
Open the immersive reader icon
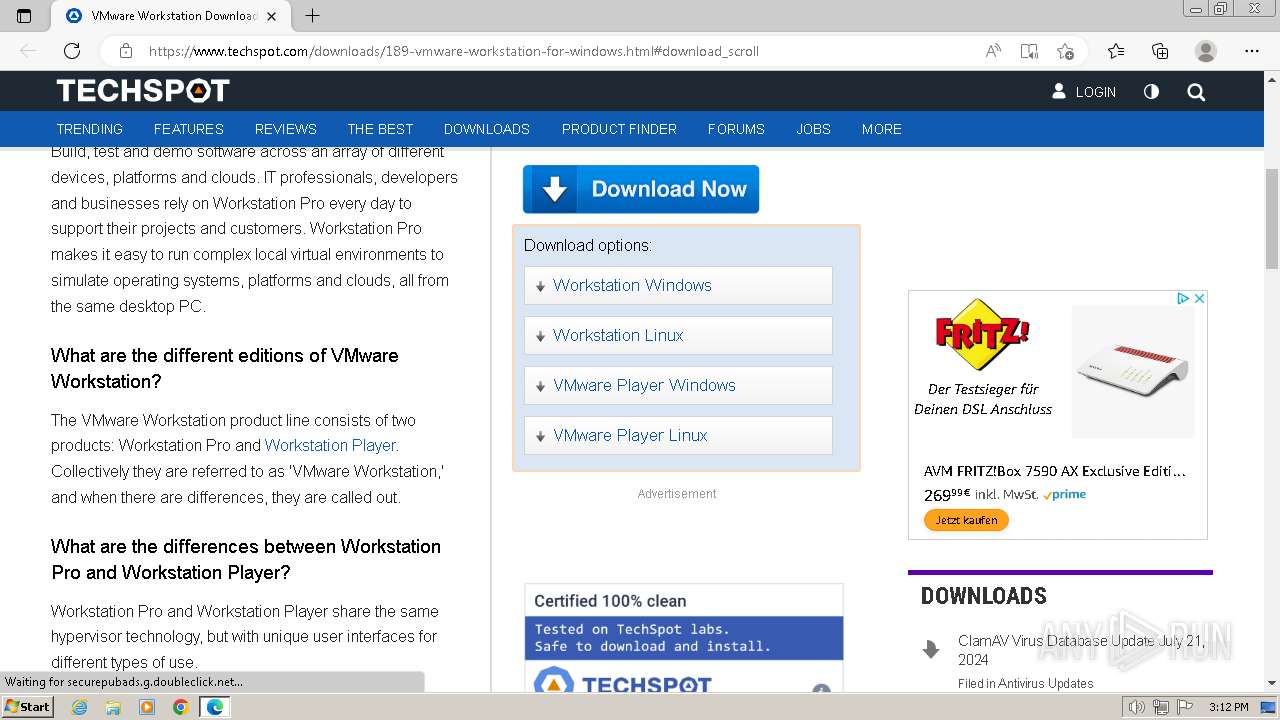click(1029, 51)
